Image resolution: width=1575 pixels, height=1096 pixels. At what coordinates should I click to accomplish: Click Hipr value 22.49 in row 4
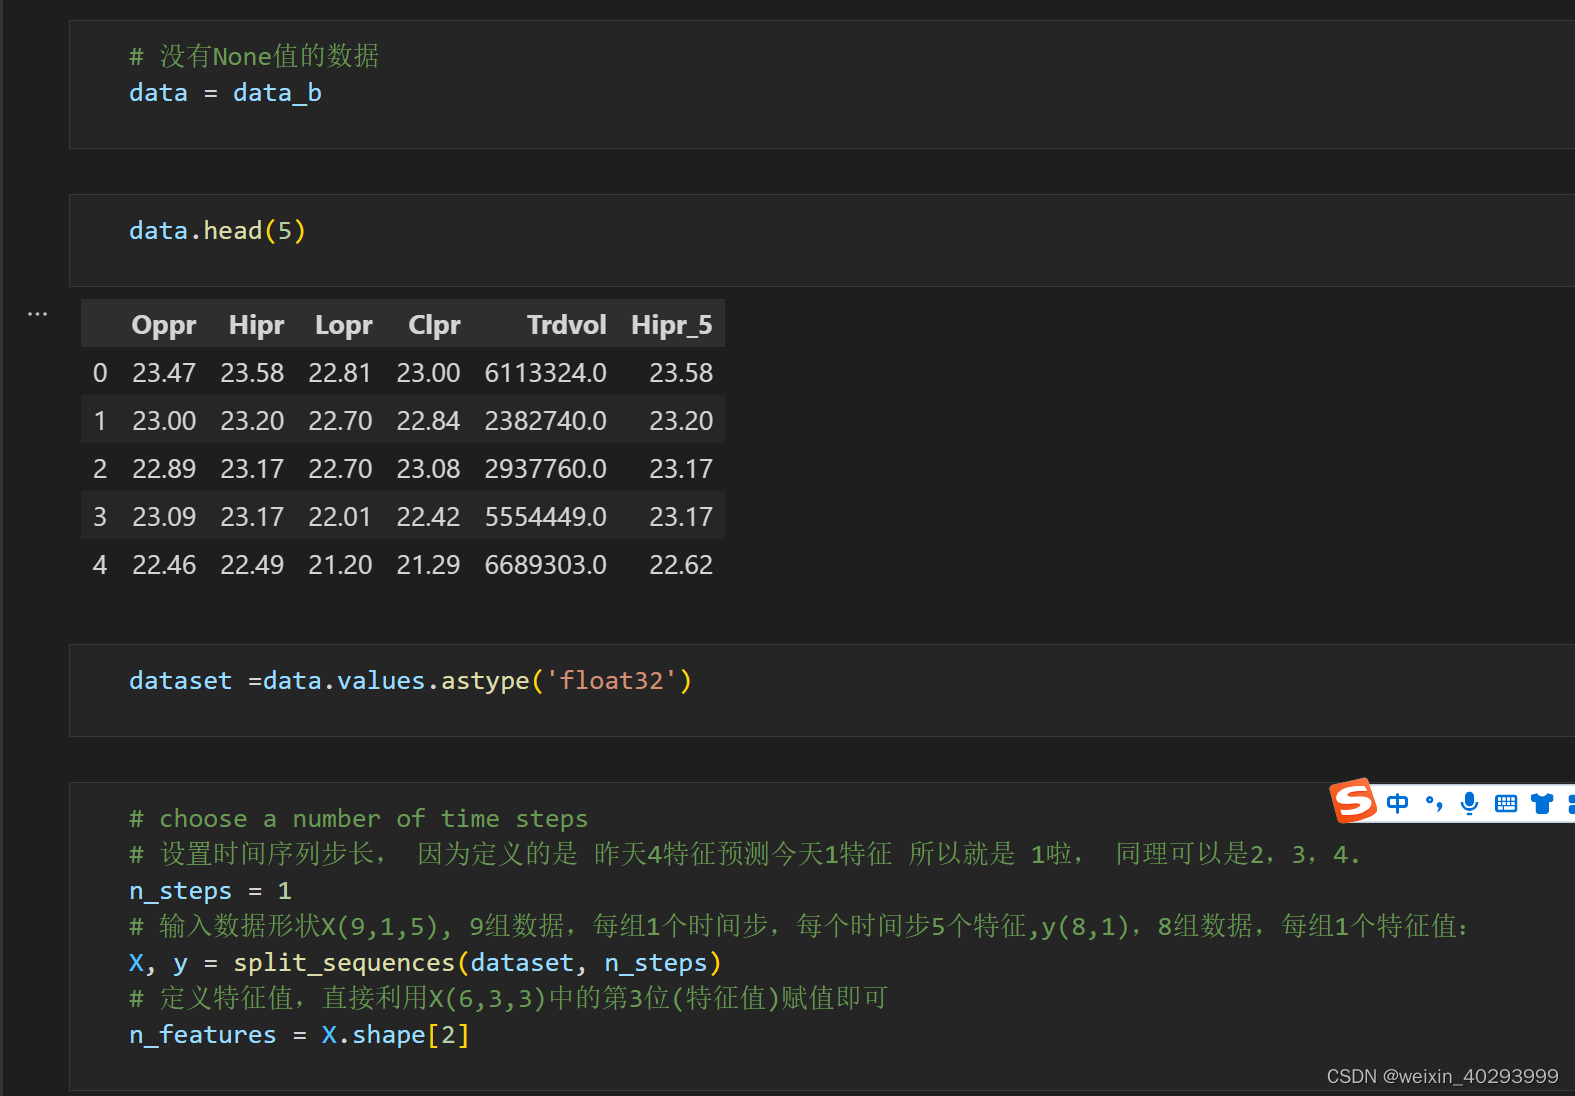(252, 565)
